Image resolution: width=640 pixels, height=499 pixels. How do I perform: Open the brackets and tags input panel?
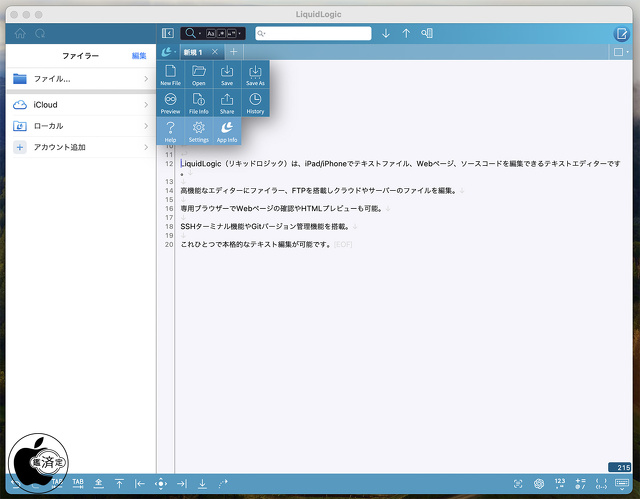coord(601,483)
